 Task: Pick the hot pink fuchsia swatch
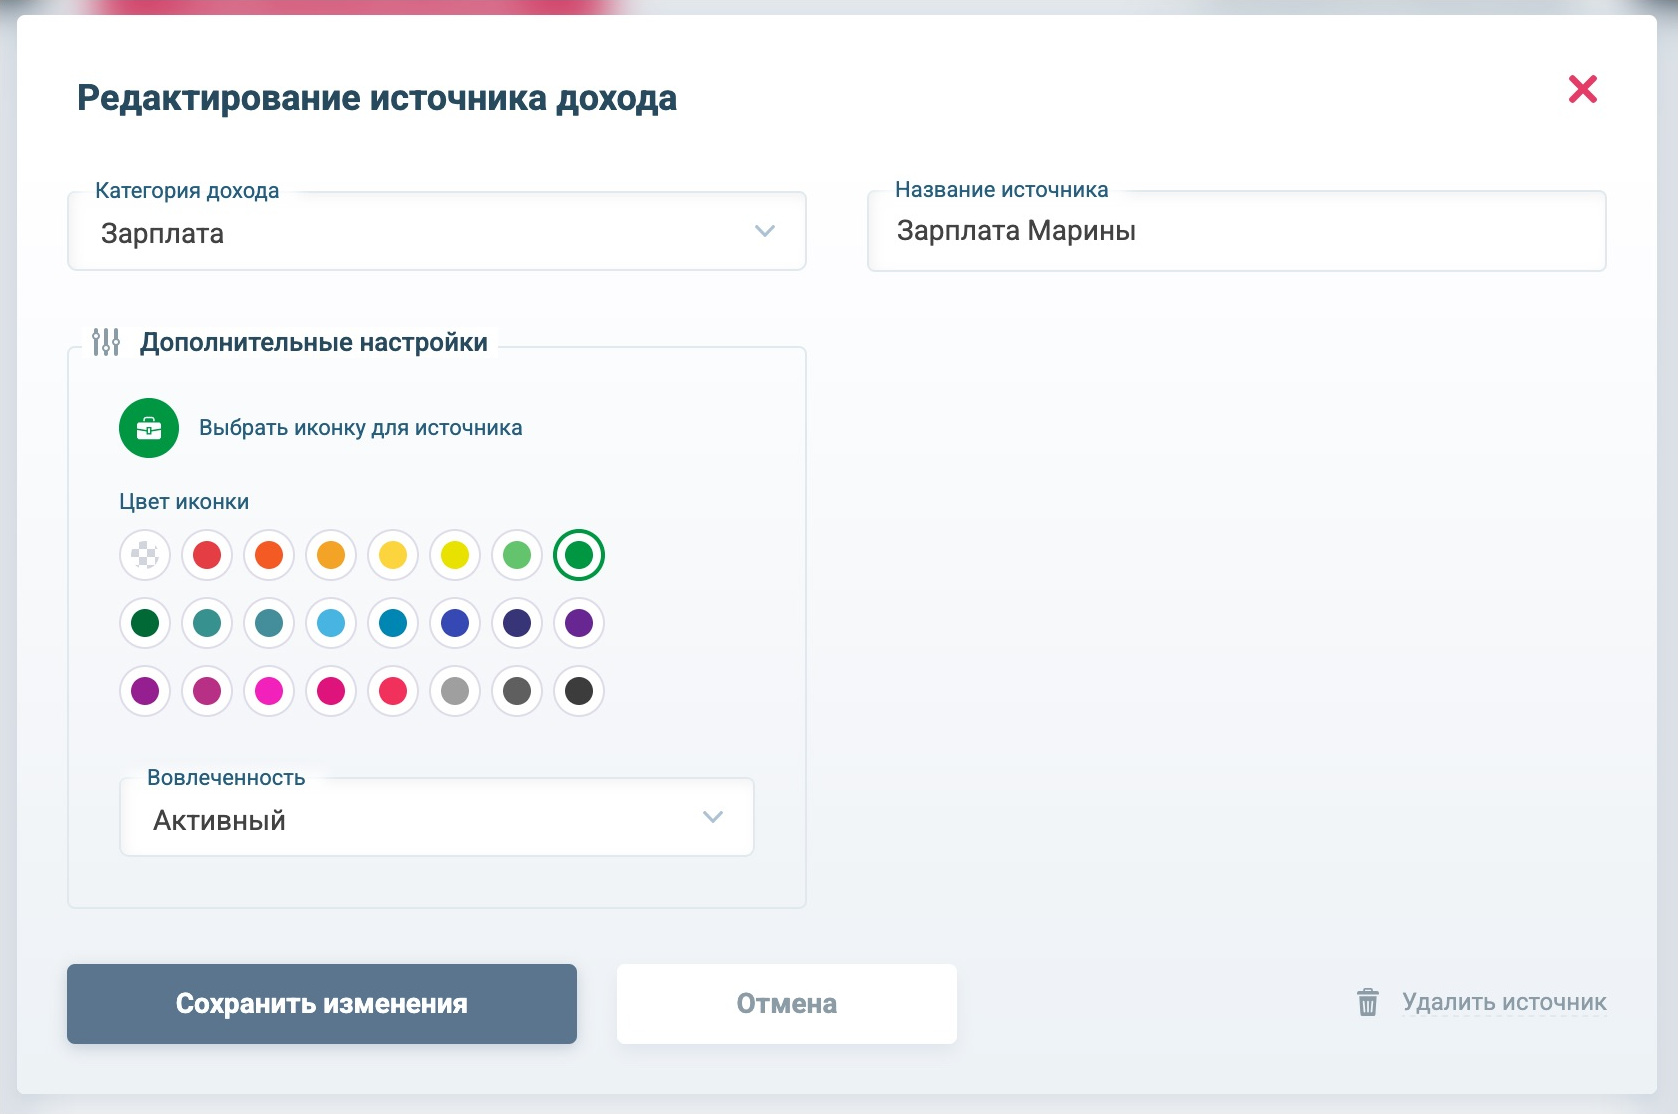click(269, 691)
